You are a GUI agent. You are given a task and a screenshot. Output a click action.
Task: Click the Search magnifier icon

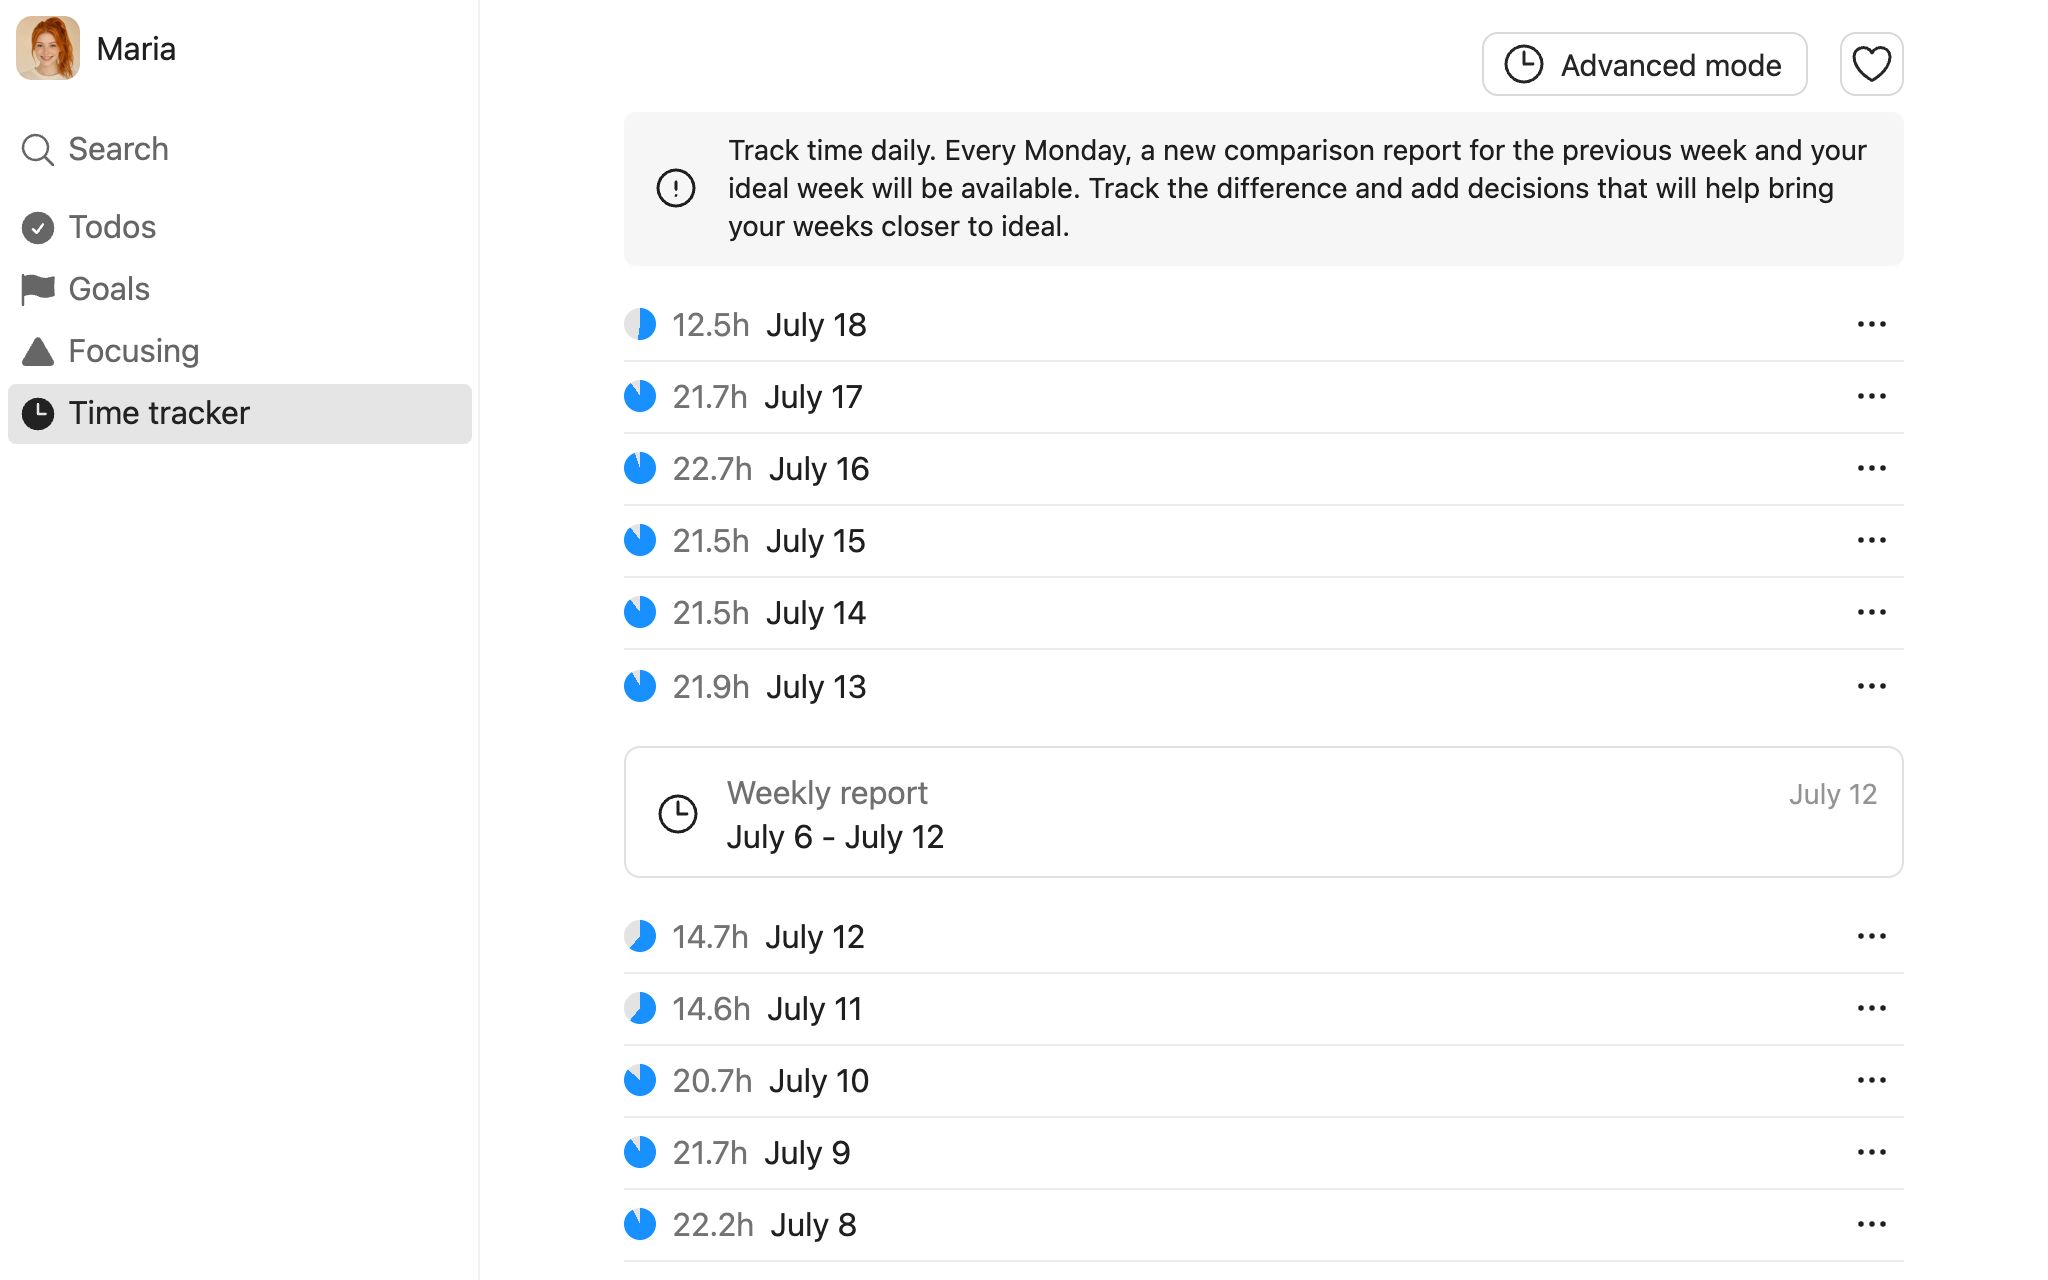point(38,150)
